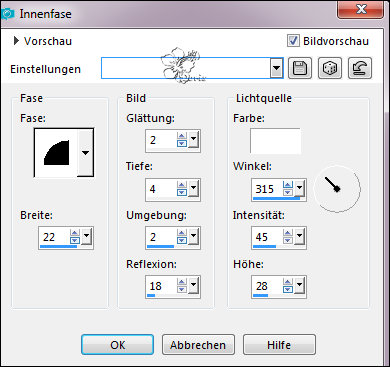390x367 pixels.
Task: Increase Breite with spinner arrows
Action: [75, 233]
